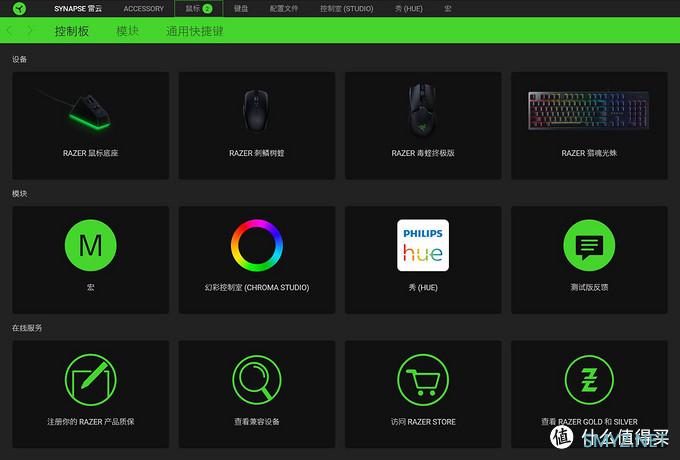Click the register warranty pencil icon

coord(91,380)
